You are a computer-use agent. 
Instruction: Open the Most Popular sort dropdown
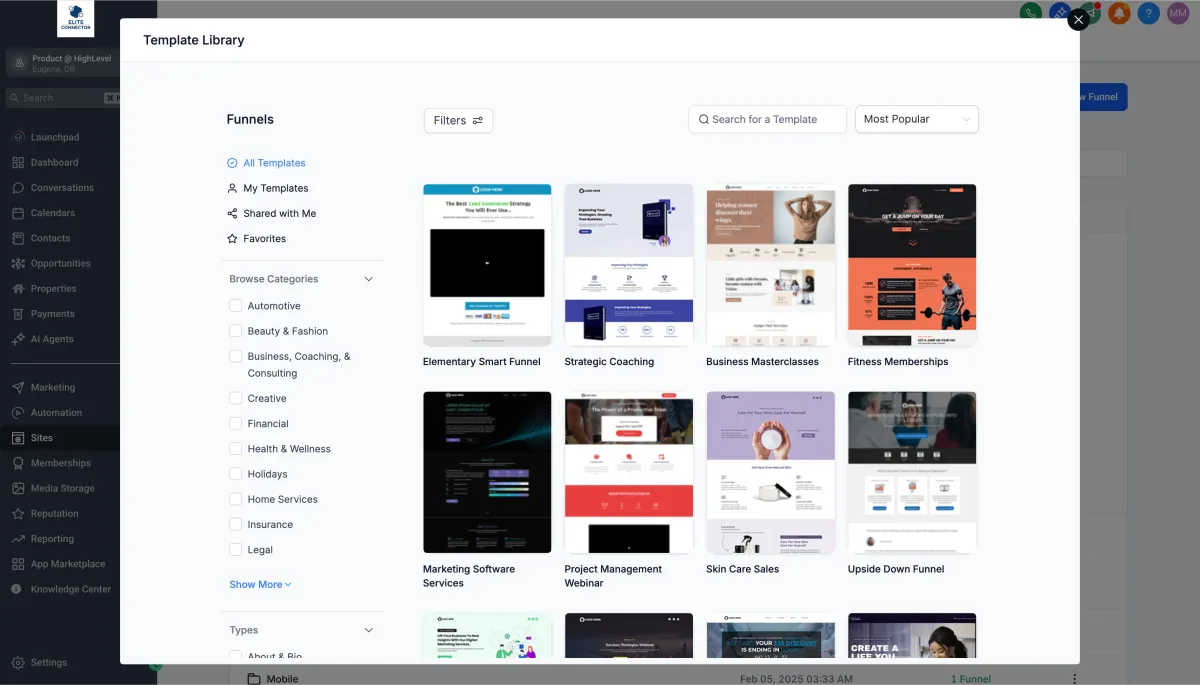[917, 119]
